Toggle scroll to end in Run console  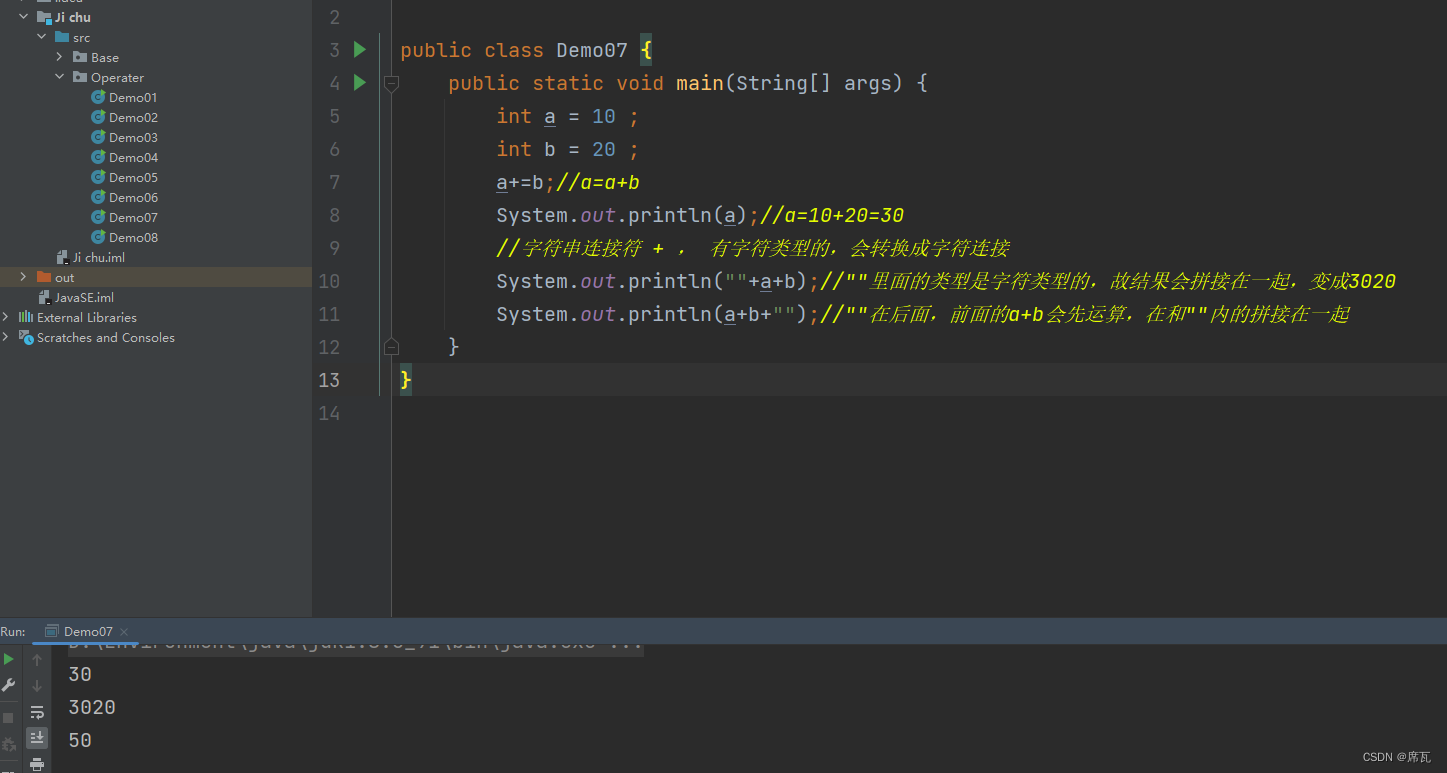37,738
